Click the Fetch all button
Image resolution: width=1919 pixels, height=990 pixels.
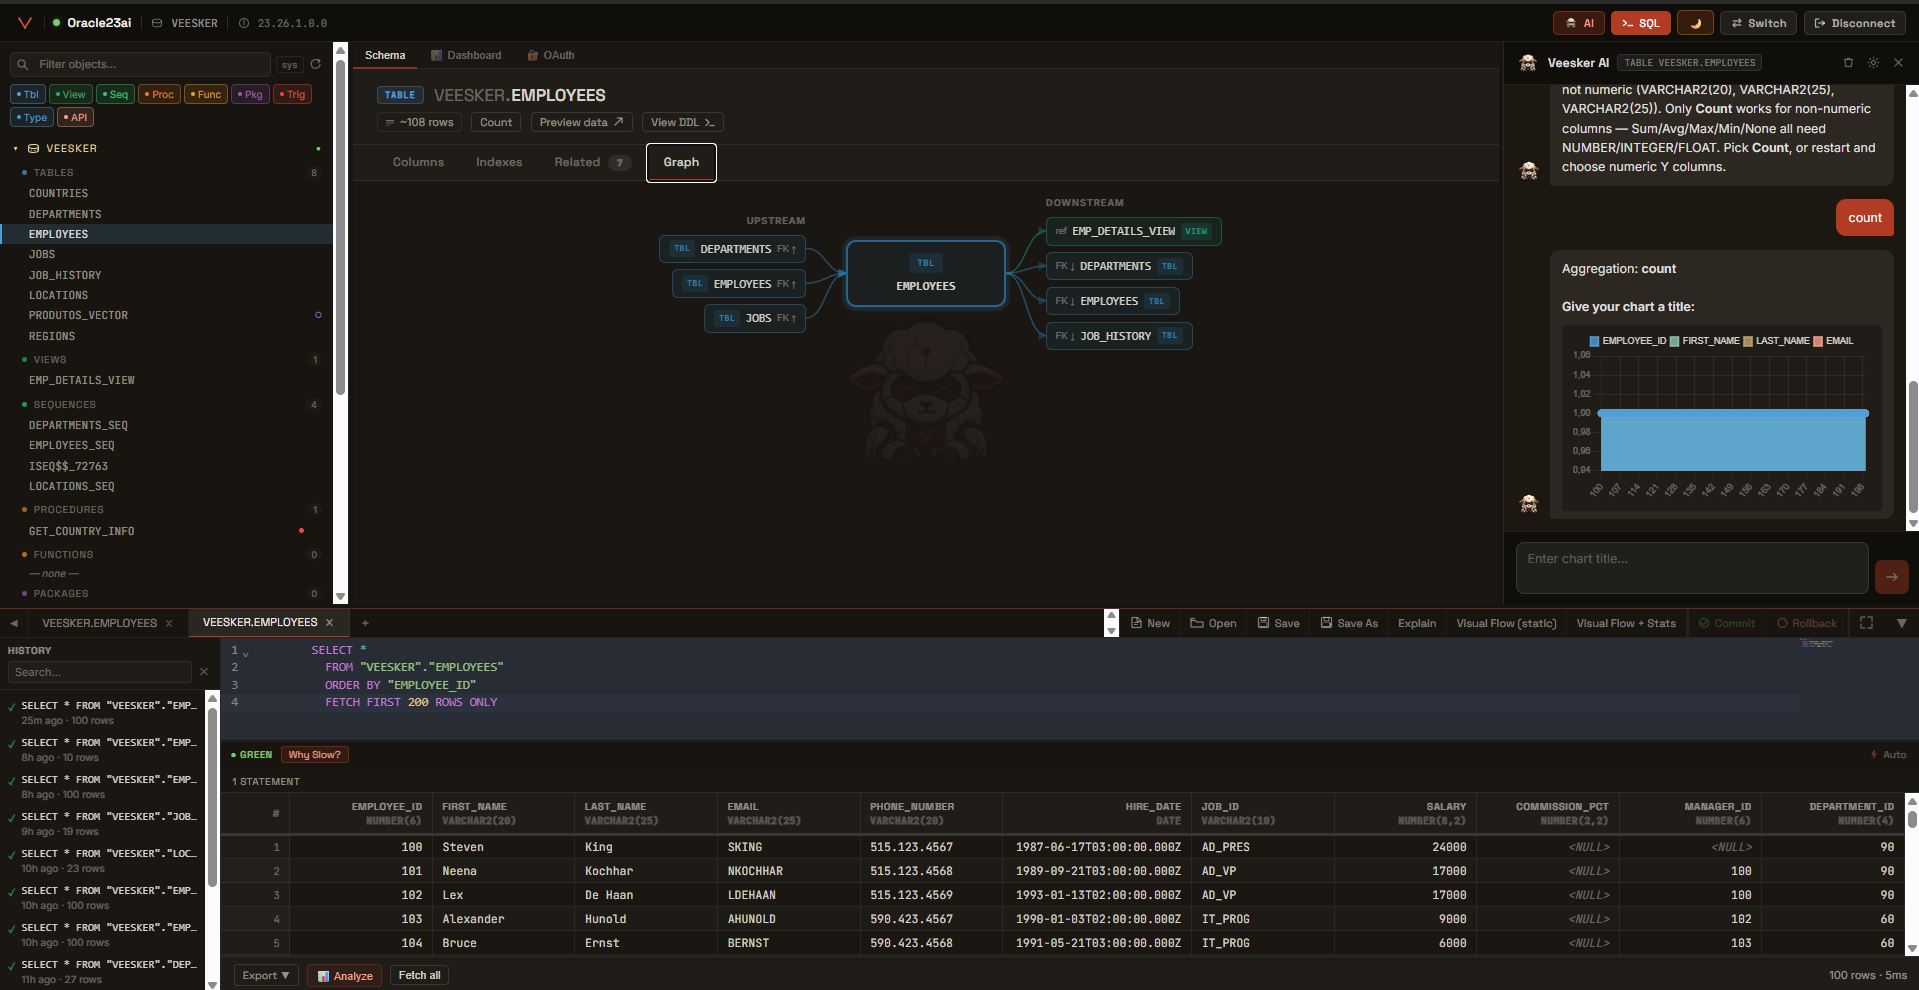pos(419,975)
